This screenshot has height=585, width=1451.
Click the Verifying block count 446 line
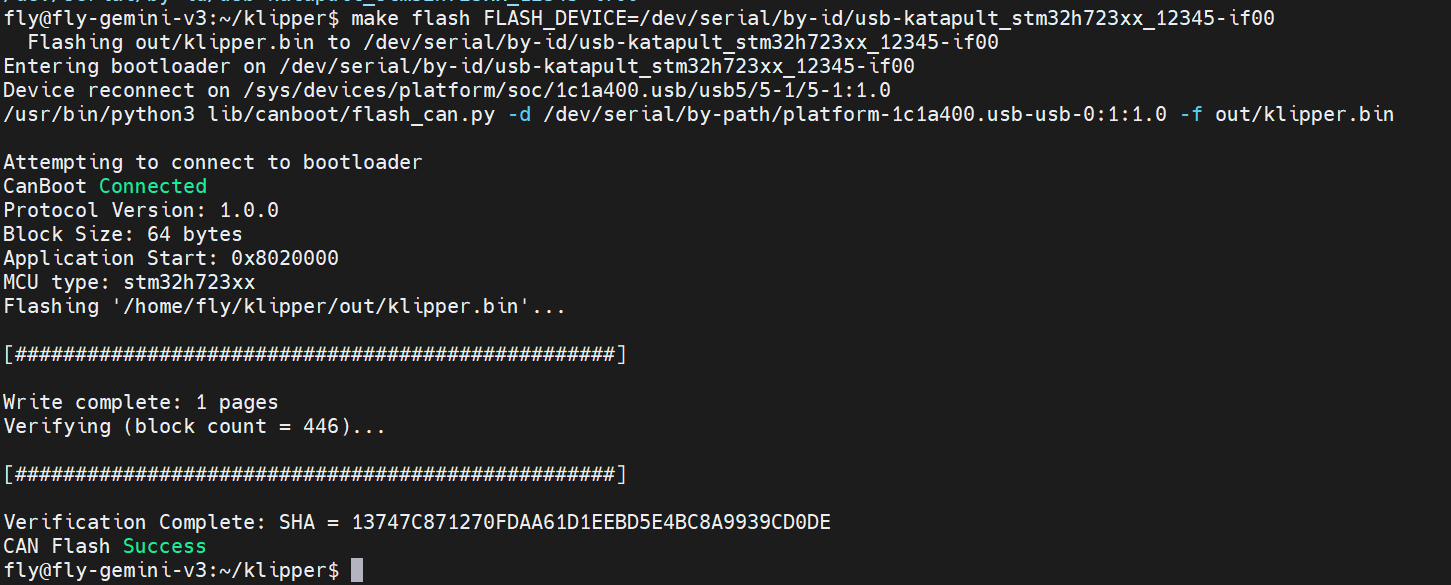pyautogui.click(x=194, y=426)
